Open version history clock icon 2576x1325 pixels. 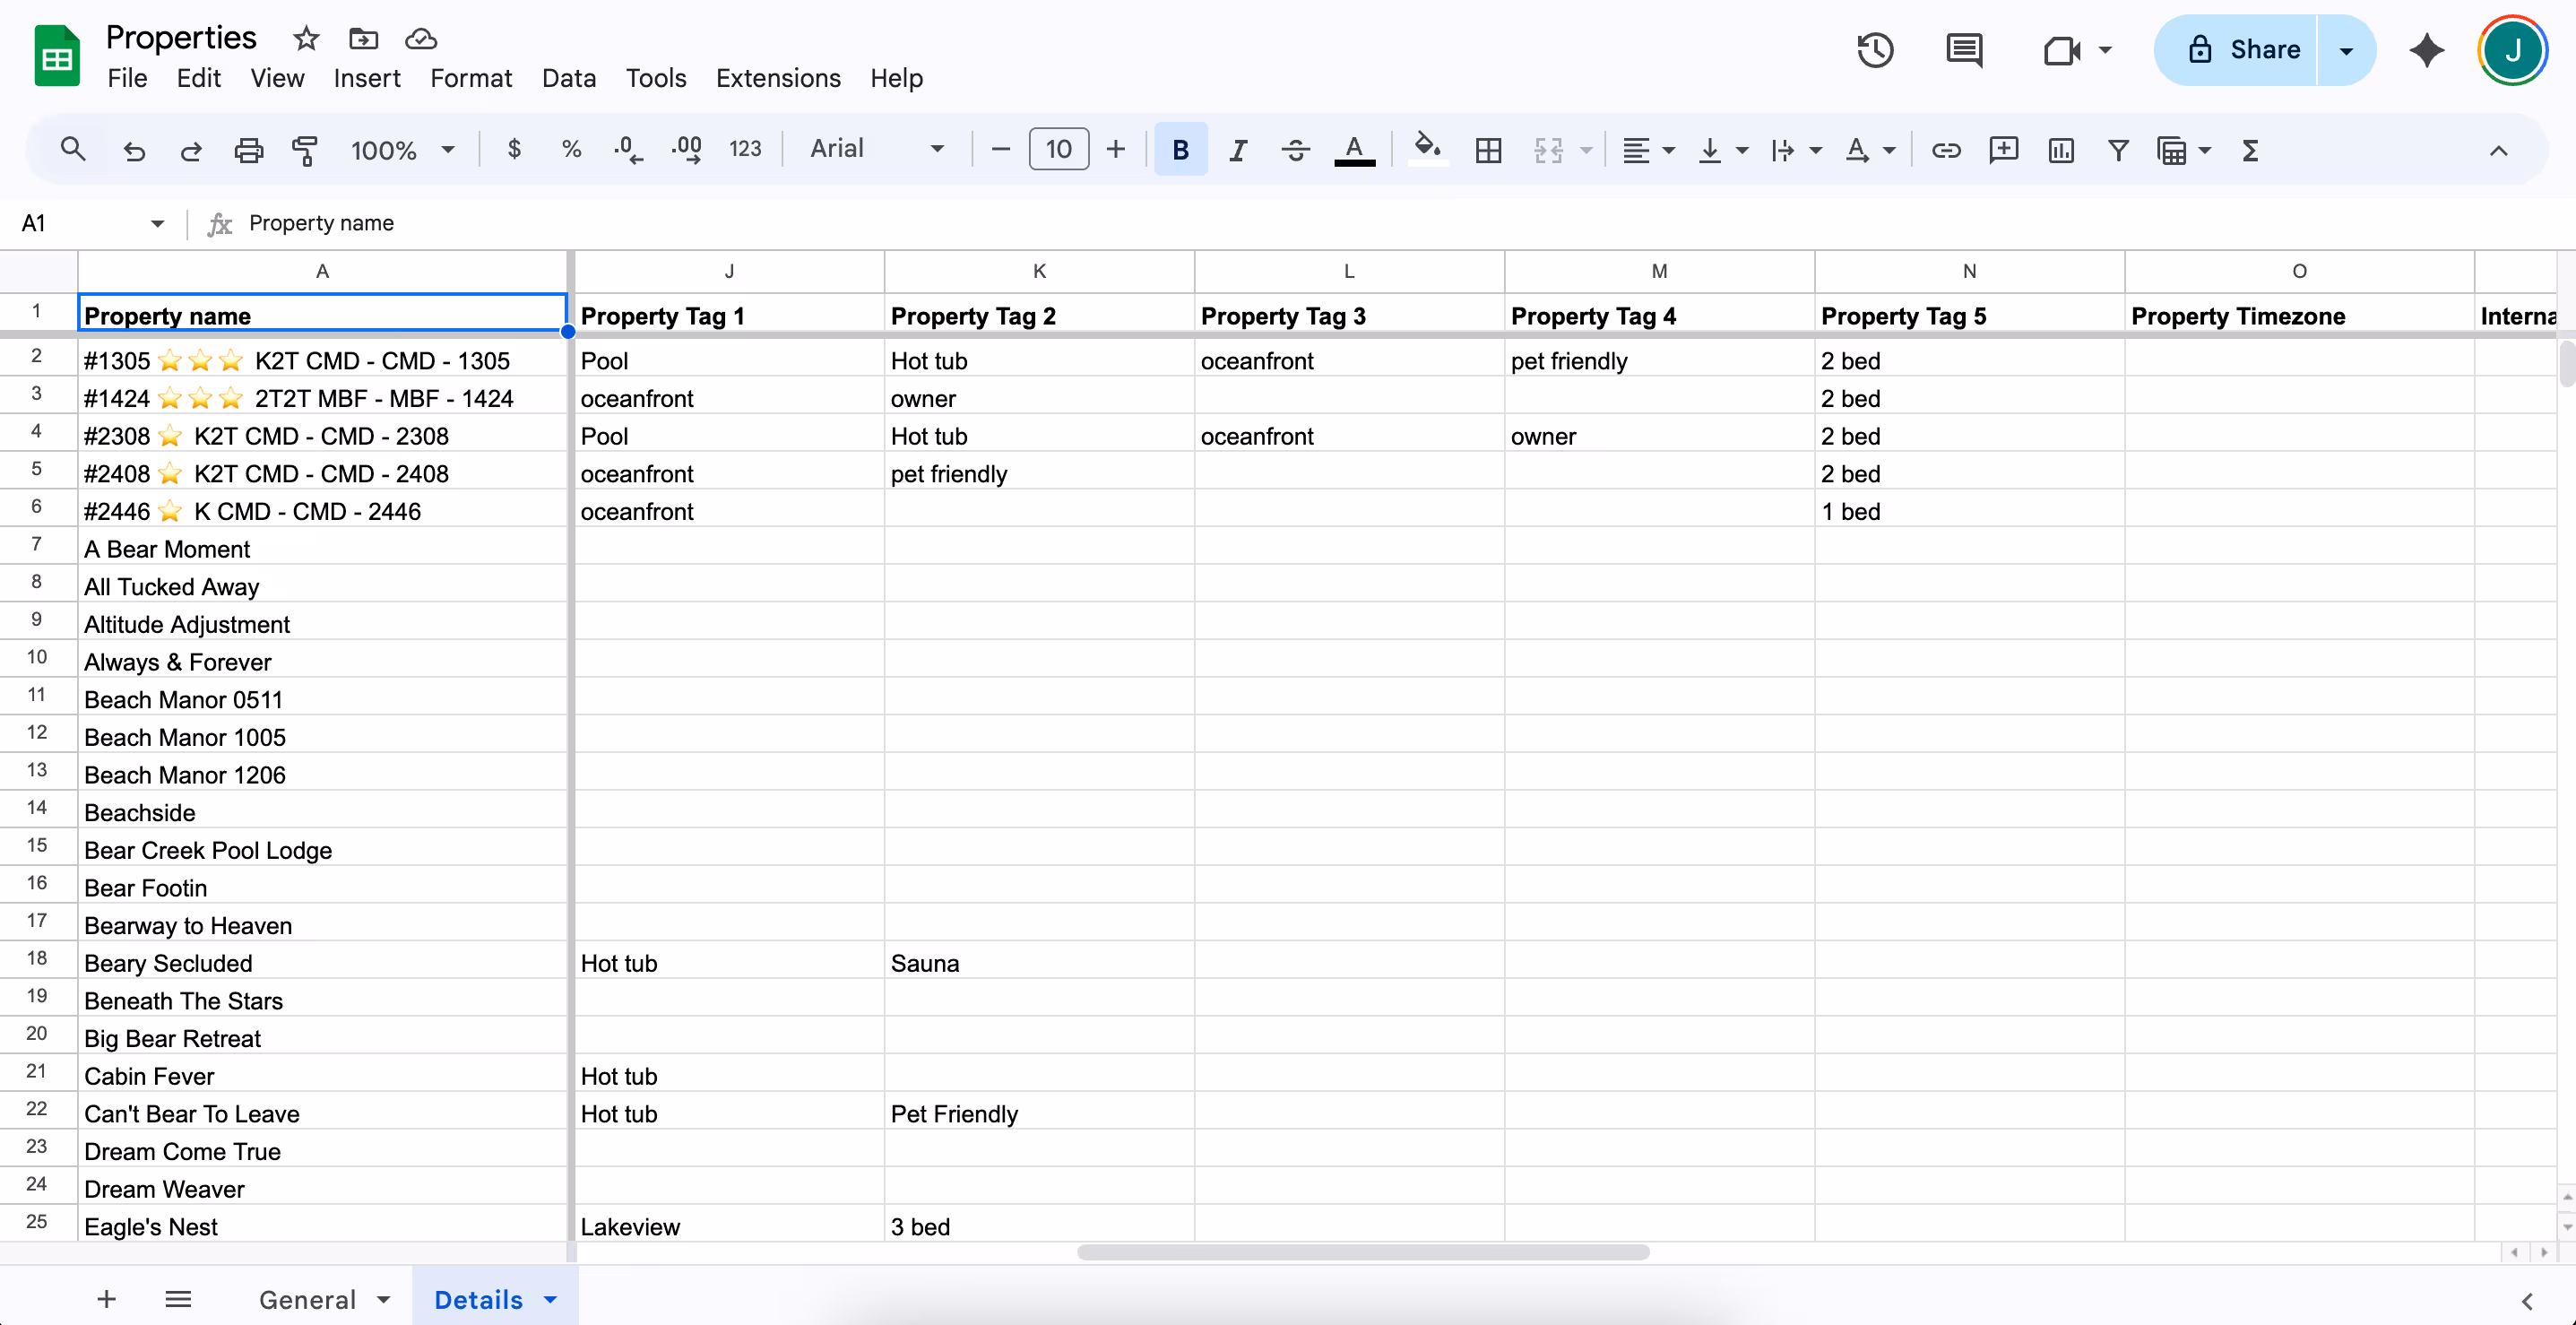pos(1875,50)
